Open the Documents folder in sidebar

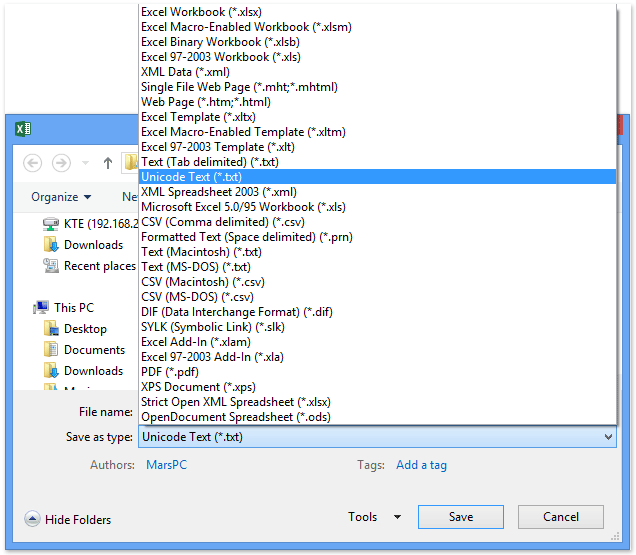click(x=94, y=350)
